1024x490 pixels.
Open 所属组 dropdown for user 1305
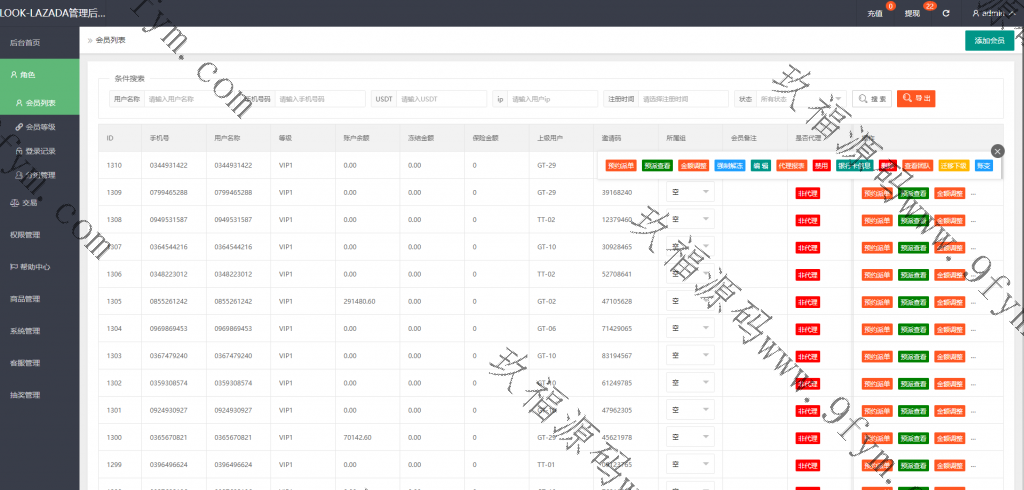pos(690,300)
